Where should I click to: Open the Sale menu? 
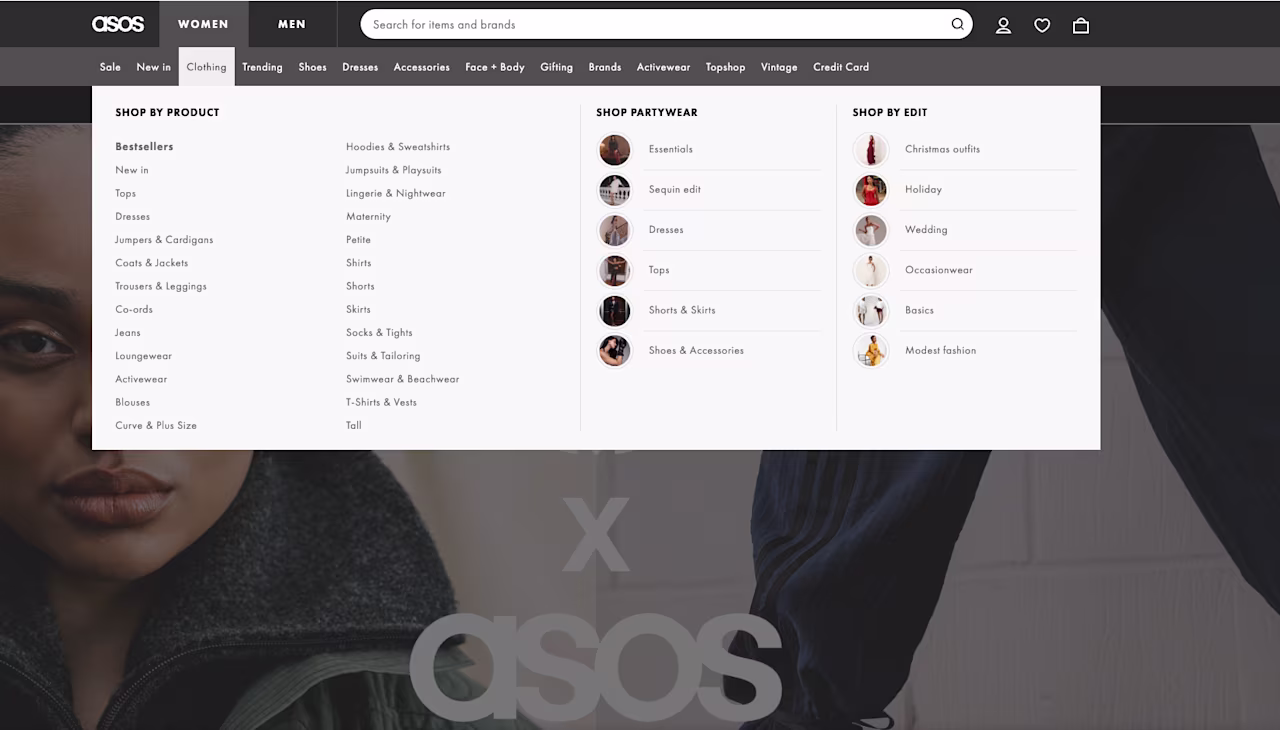(110, 67)
